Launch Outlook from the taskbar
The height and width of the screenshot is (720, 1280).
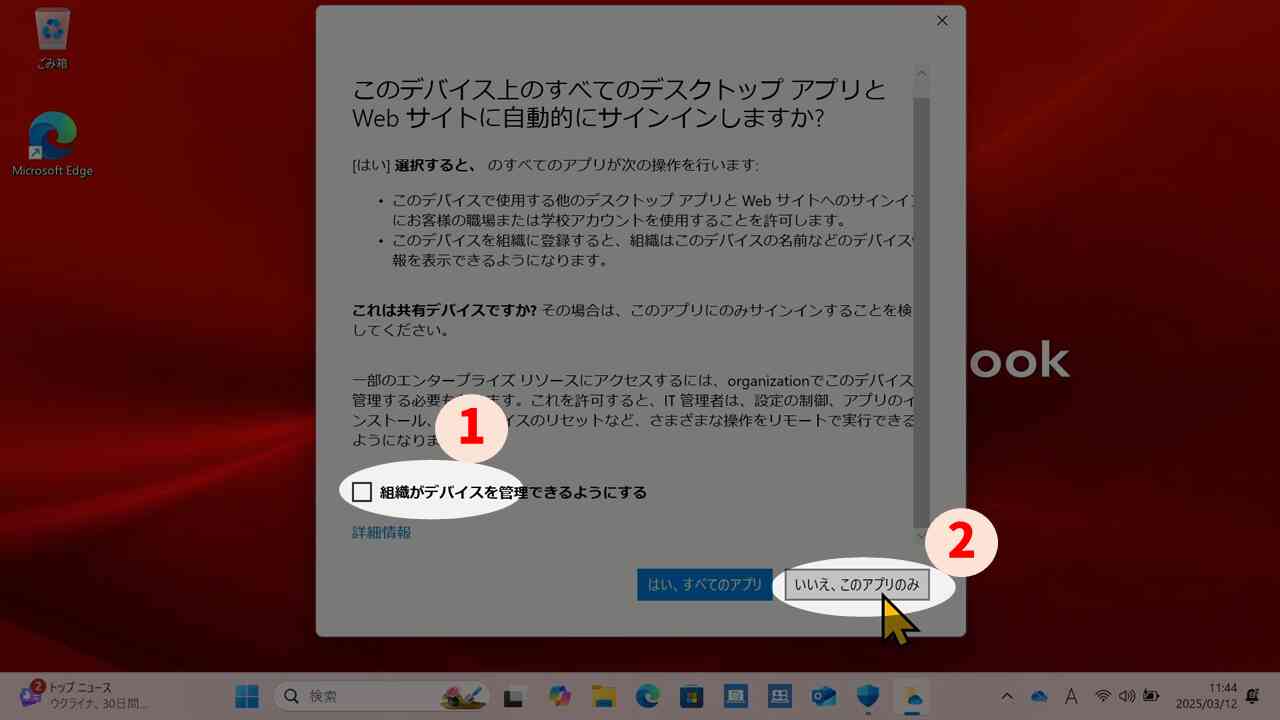pos(822,695)
